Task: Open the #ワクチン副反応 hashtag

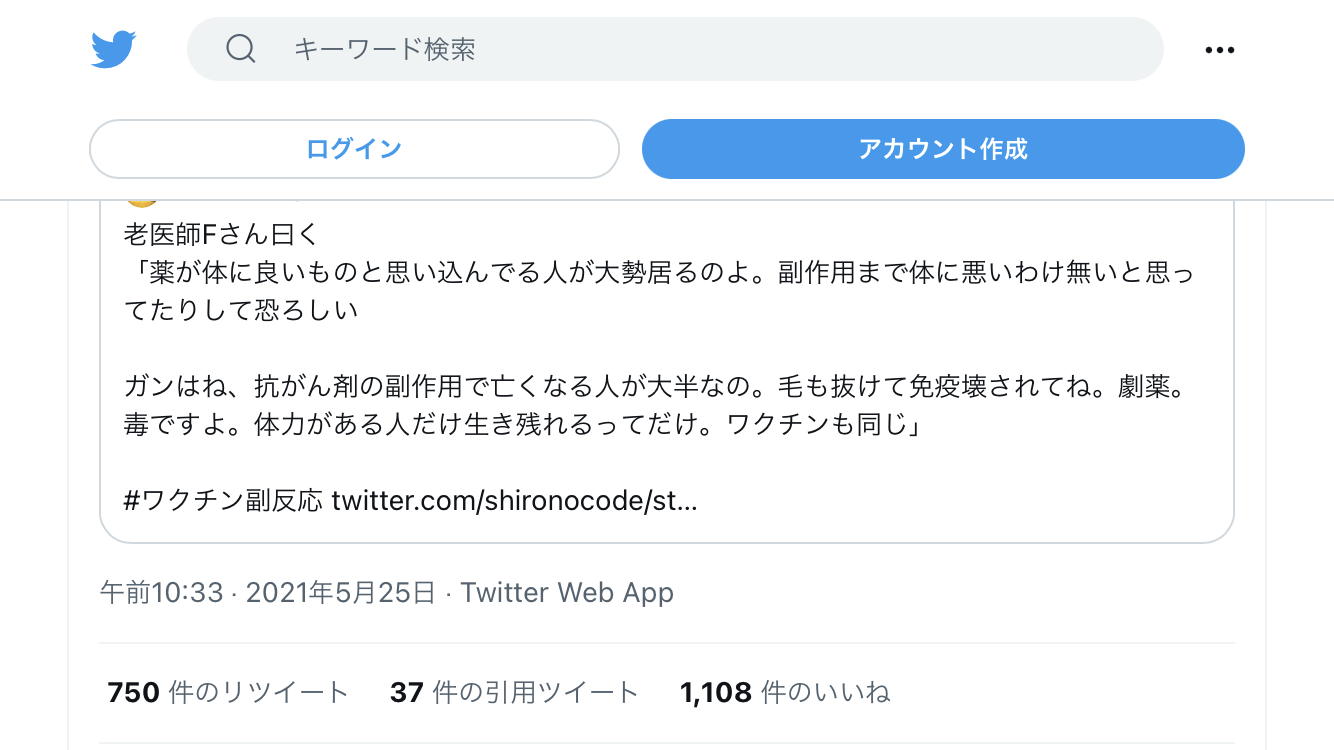Action: 223,500
